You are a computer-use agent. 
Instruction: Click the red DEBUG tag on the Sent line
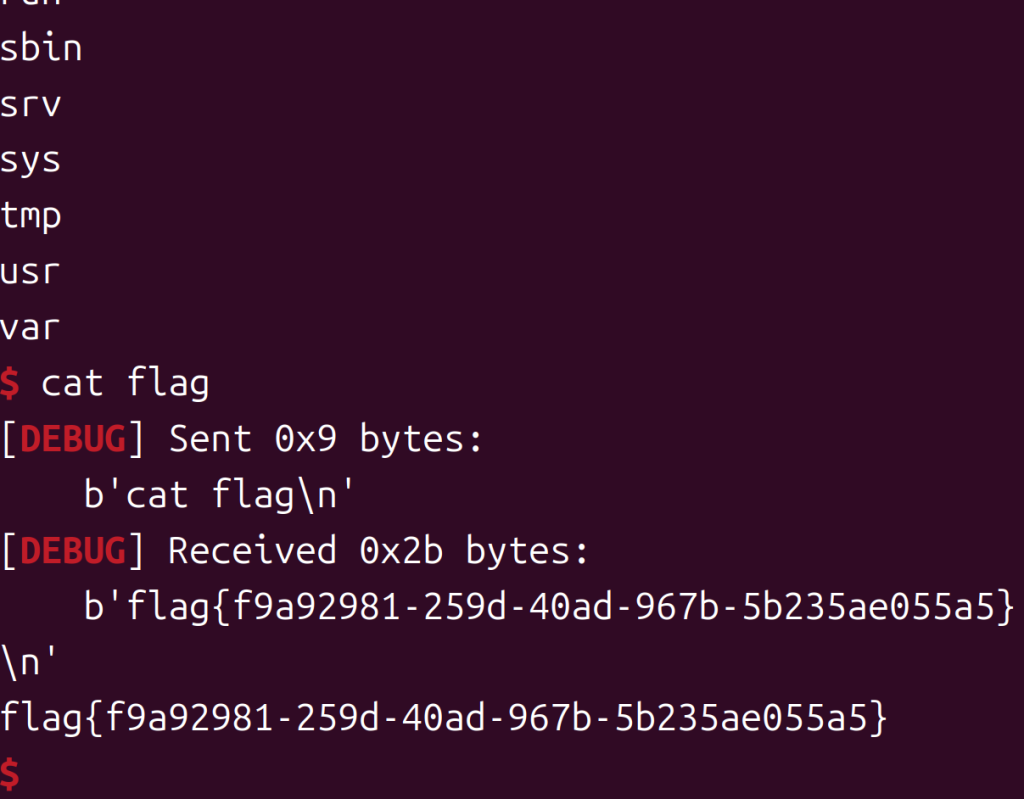(73, 439)
